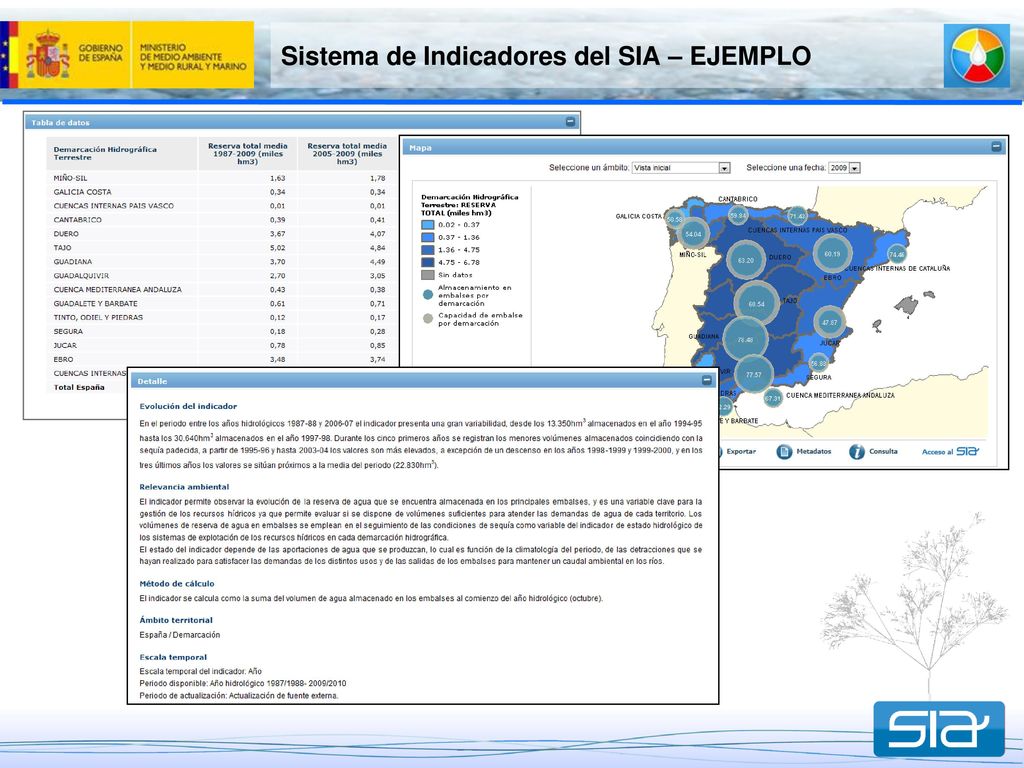Click the 54.04 bubble near Miño-Sil
The height and width of the screenshot is (768, 1024).
(693, 234)
